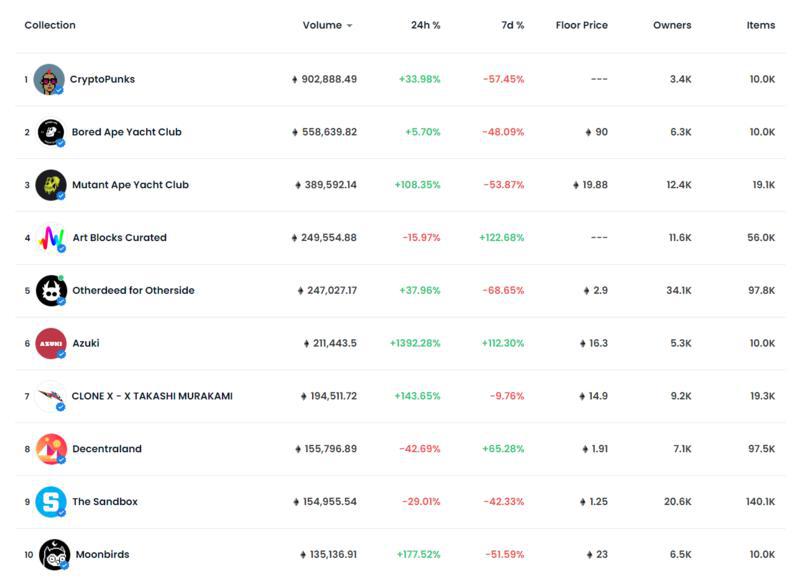The width and height of the screenshot is (800, 579).
Task: Click the Collection column header
Action: (50, 25)
